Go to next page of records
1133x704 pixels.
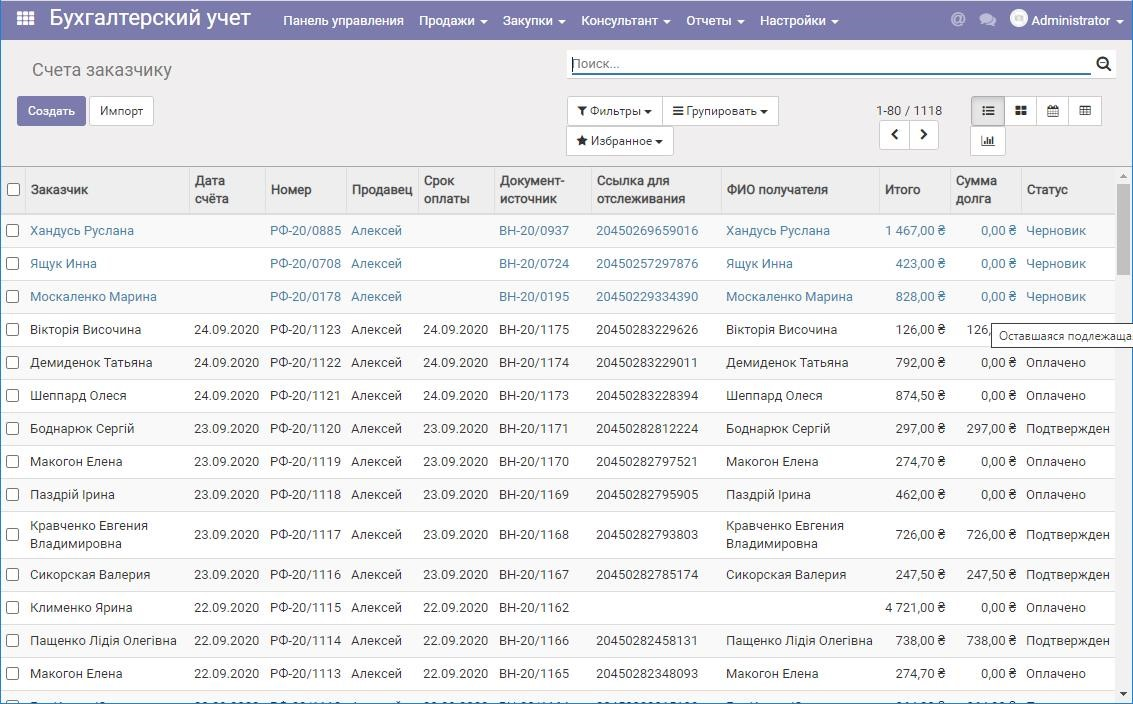coord(923,134)
